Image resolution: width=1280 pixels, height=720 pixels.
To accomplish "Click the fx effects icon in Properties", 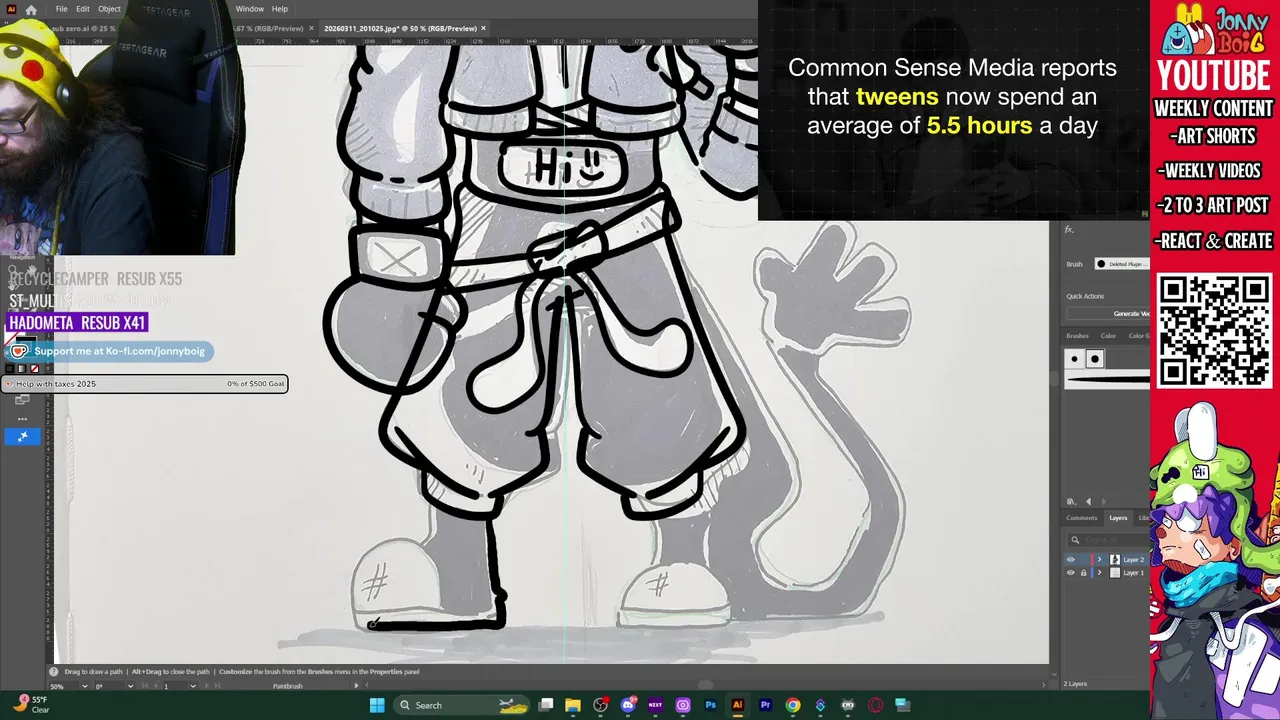I will (x=1069, y=230).
